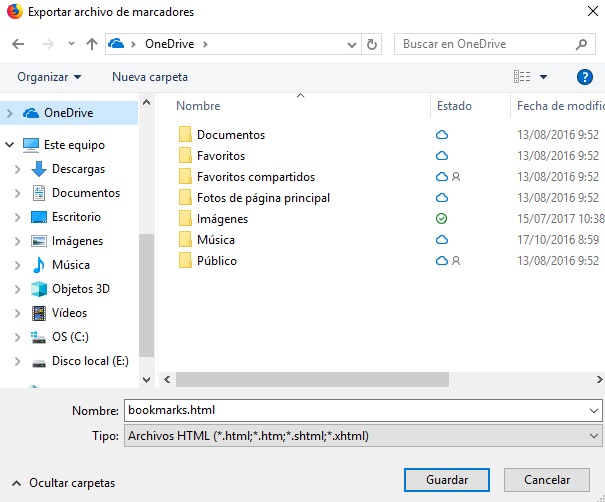Click the Cancelar button
The height and width of the screenshot is (502, 605).
click(547, 480)
